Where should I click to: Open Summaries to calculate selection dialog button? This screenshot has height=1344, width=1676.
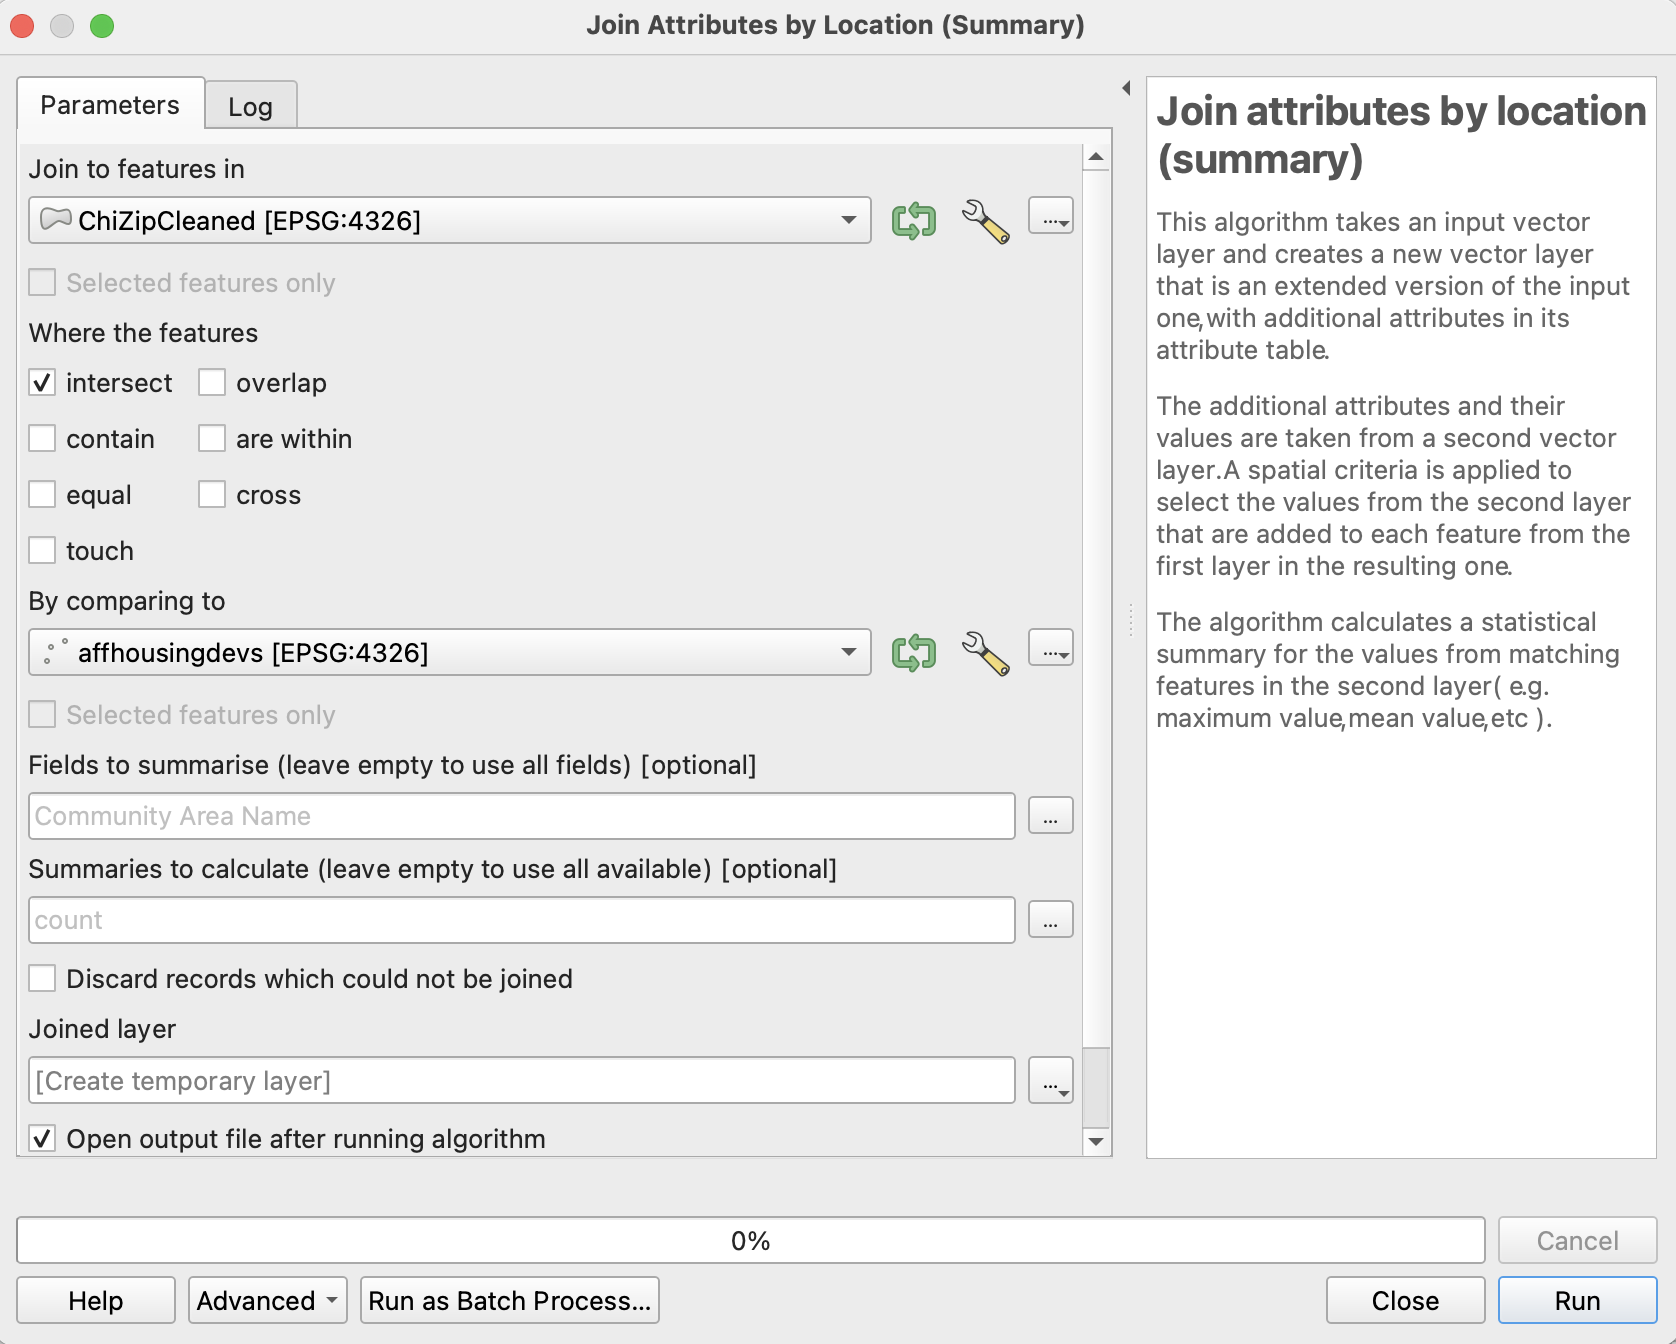[x=1051, y=920]
